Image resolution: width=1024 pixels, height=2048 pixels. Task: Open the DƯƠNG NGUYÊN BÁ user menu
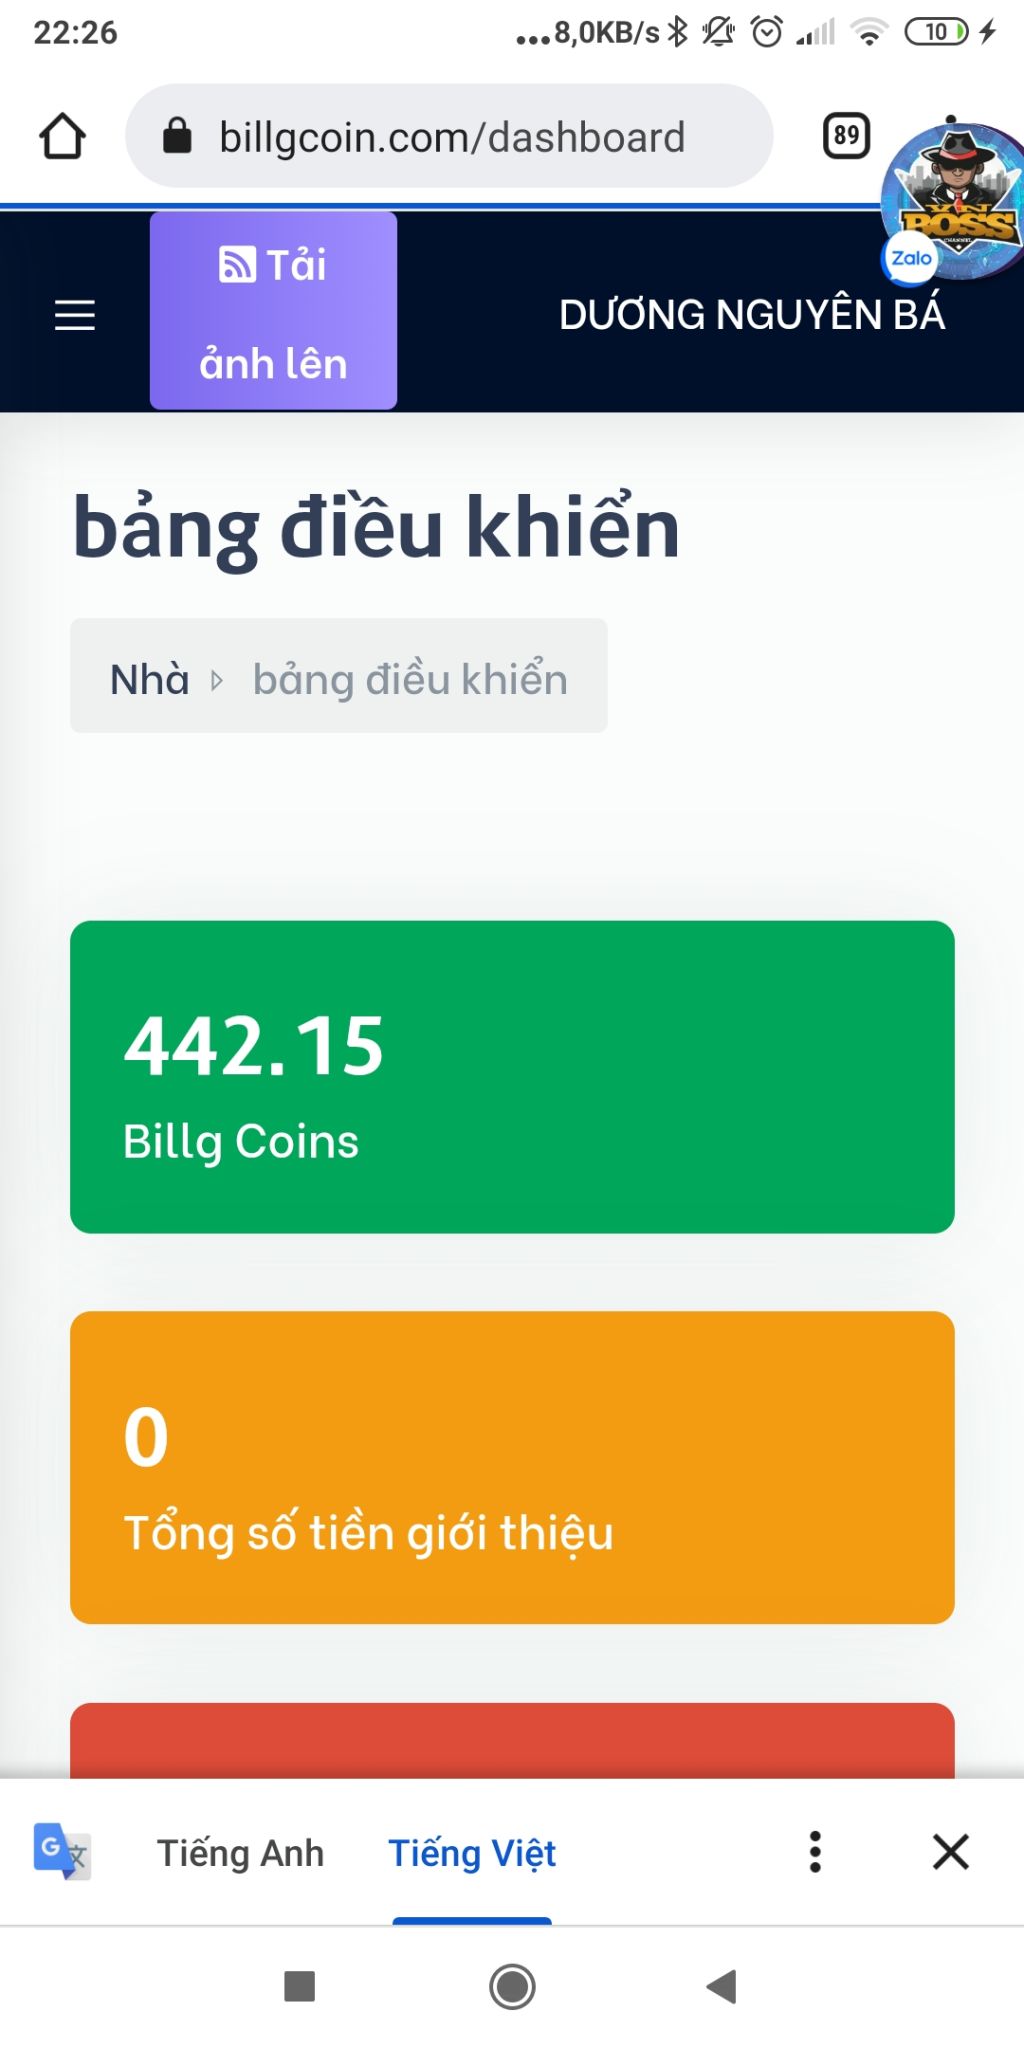click(x=752, y=315)
